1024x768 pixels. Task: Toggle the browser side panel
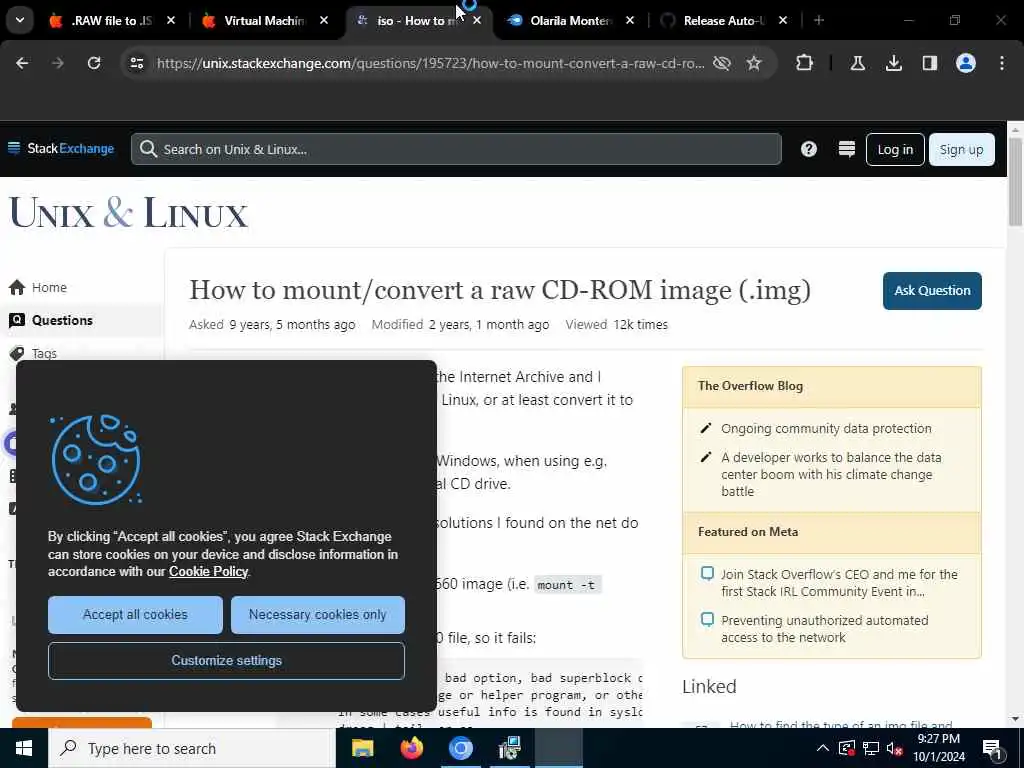929,63
